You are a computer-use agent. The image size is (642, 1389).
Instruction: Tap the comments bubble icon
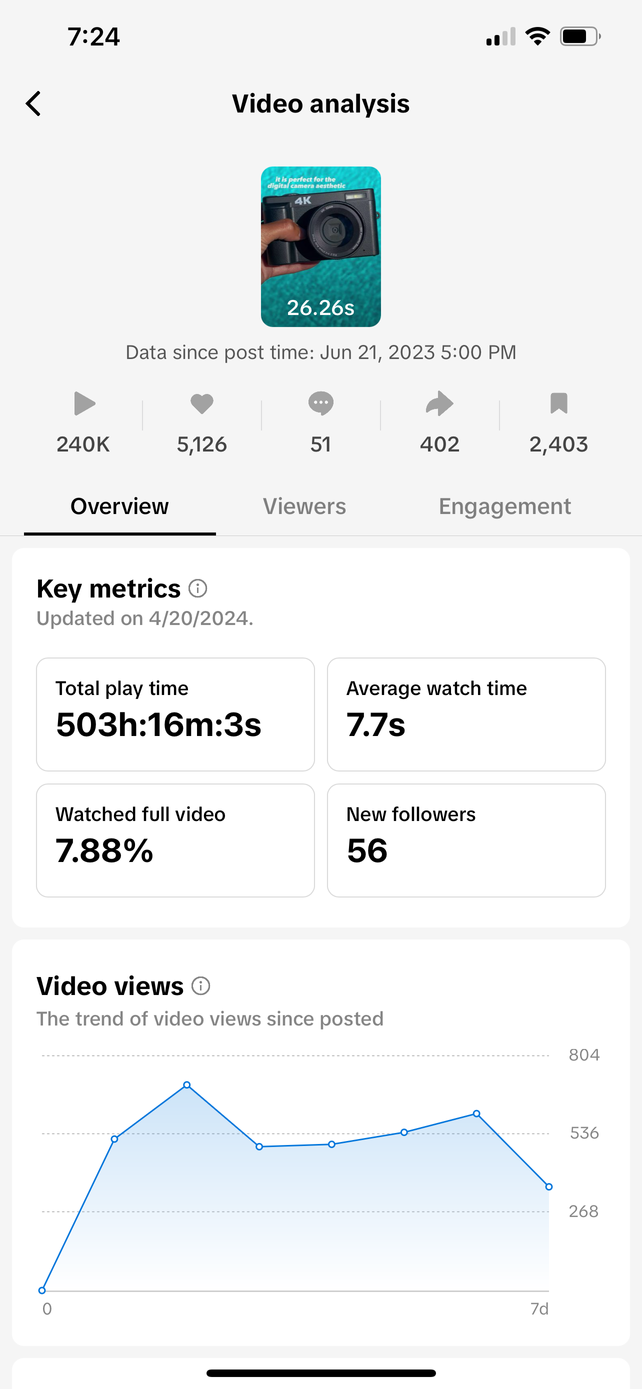[321, 404]
